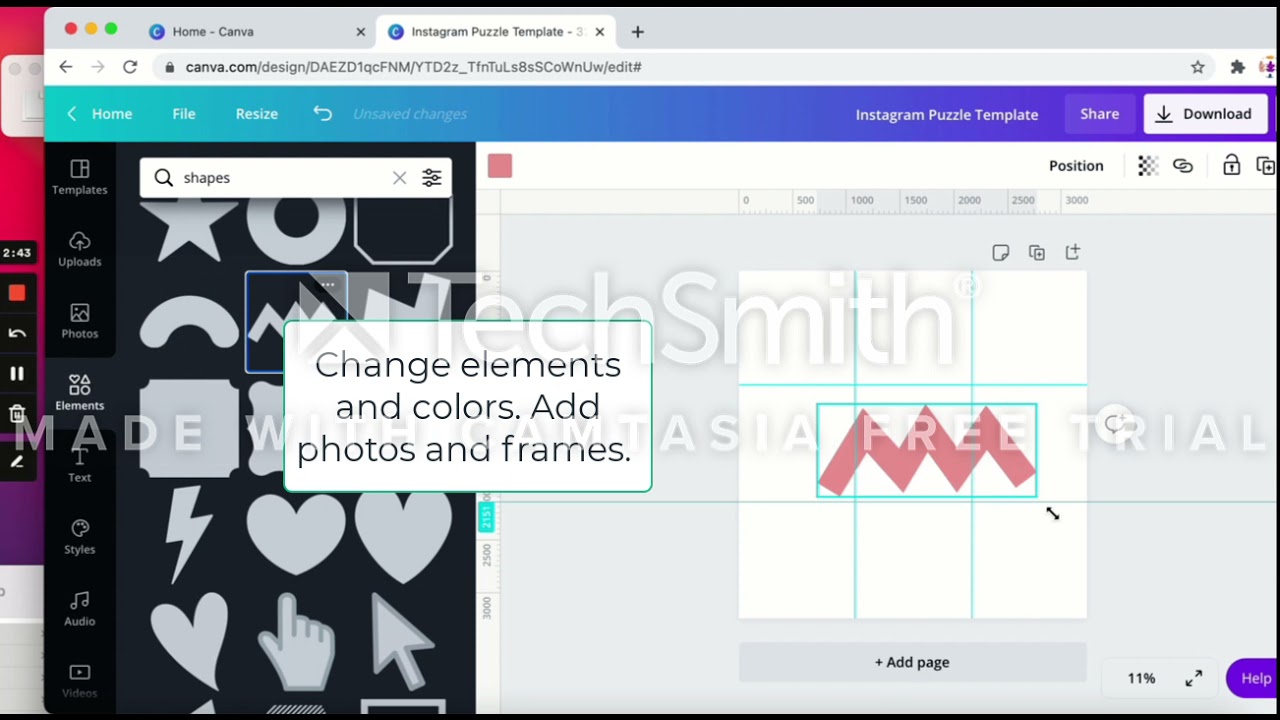
Task: Enter fullscreen presentation mode
Action: click(1193, 678)
